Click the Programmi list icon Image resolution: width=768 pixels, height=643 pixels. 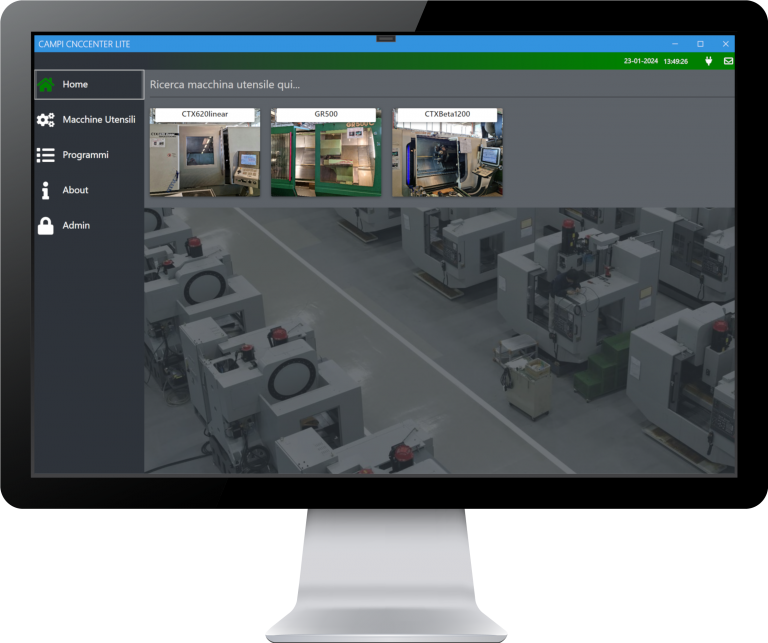point(46,155)
